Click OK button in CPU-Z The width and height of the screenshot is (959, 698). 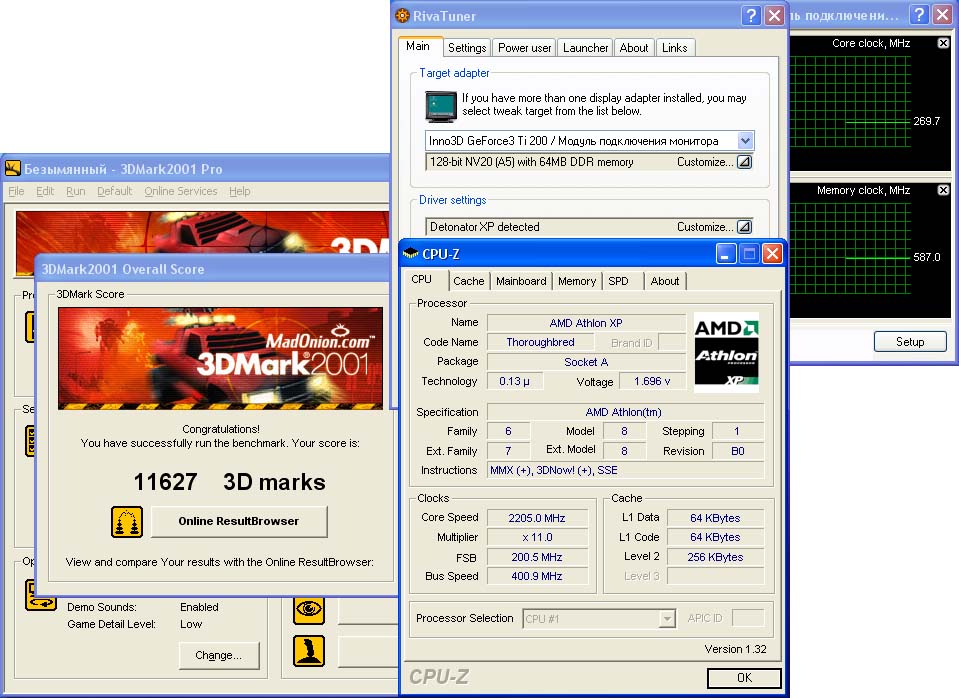click(x=744, y=678)
